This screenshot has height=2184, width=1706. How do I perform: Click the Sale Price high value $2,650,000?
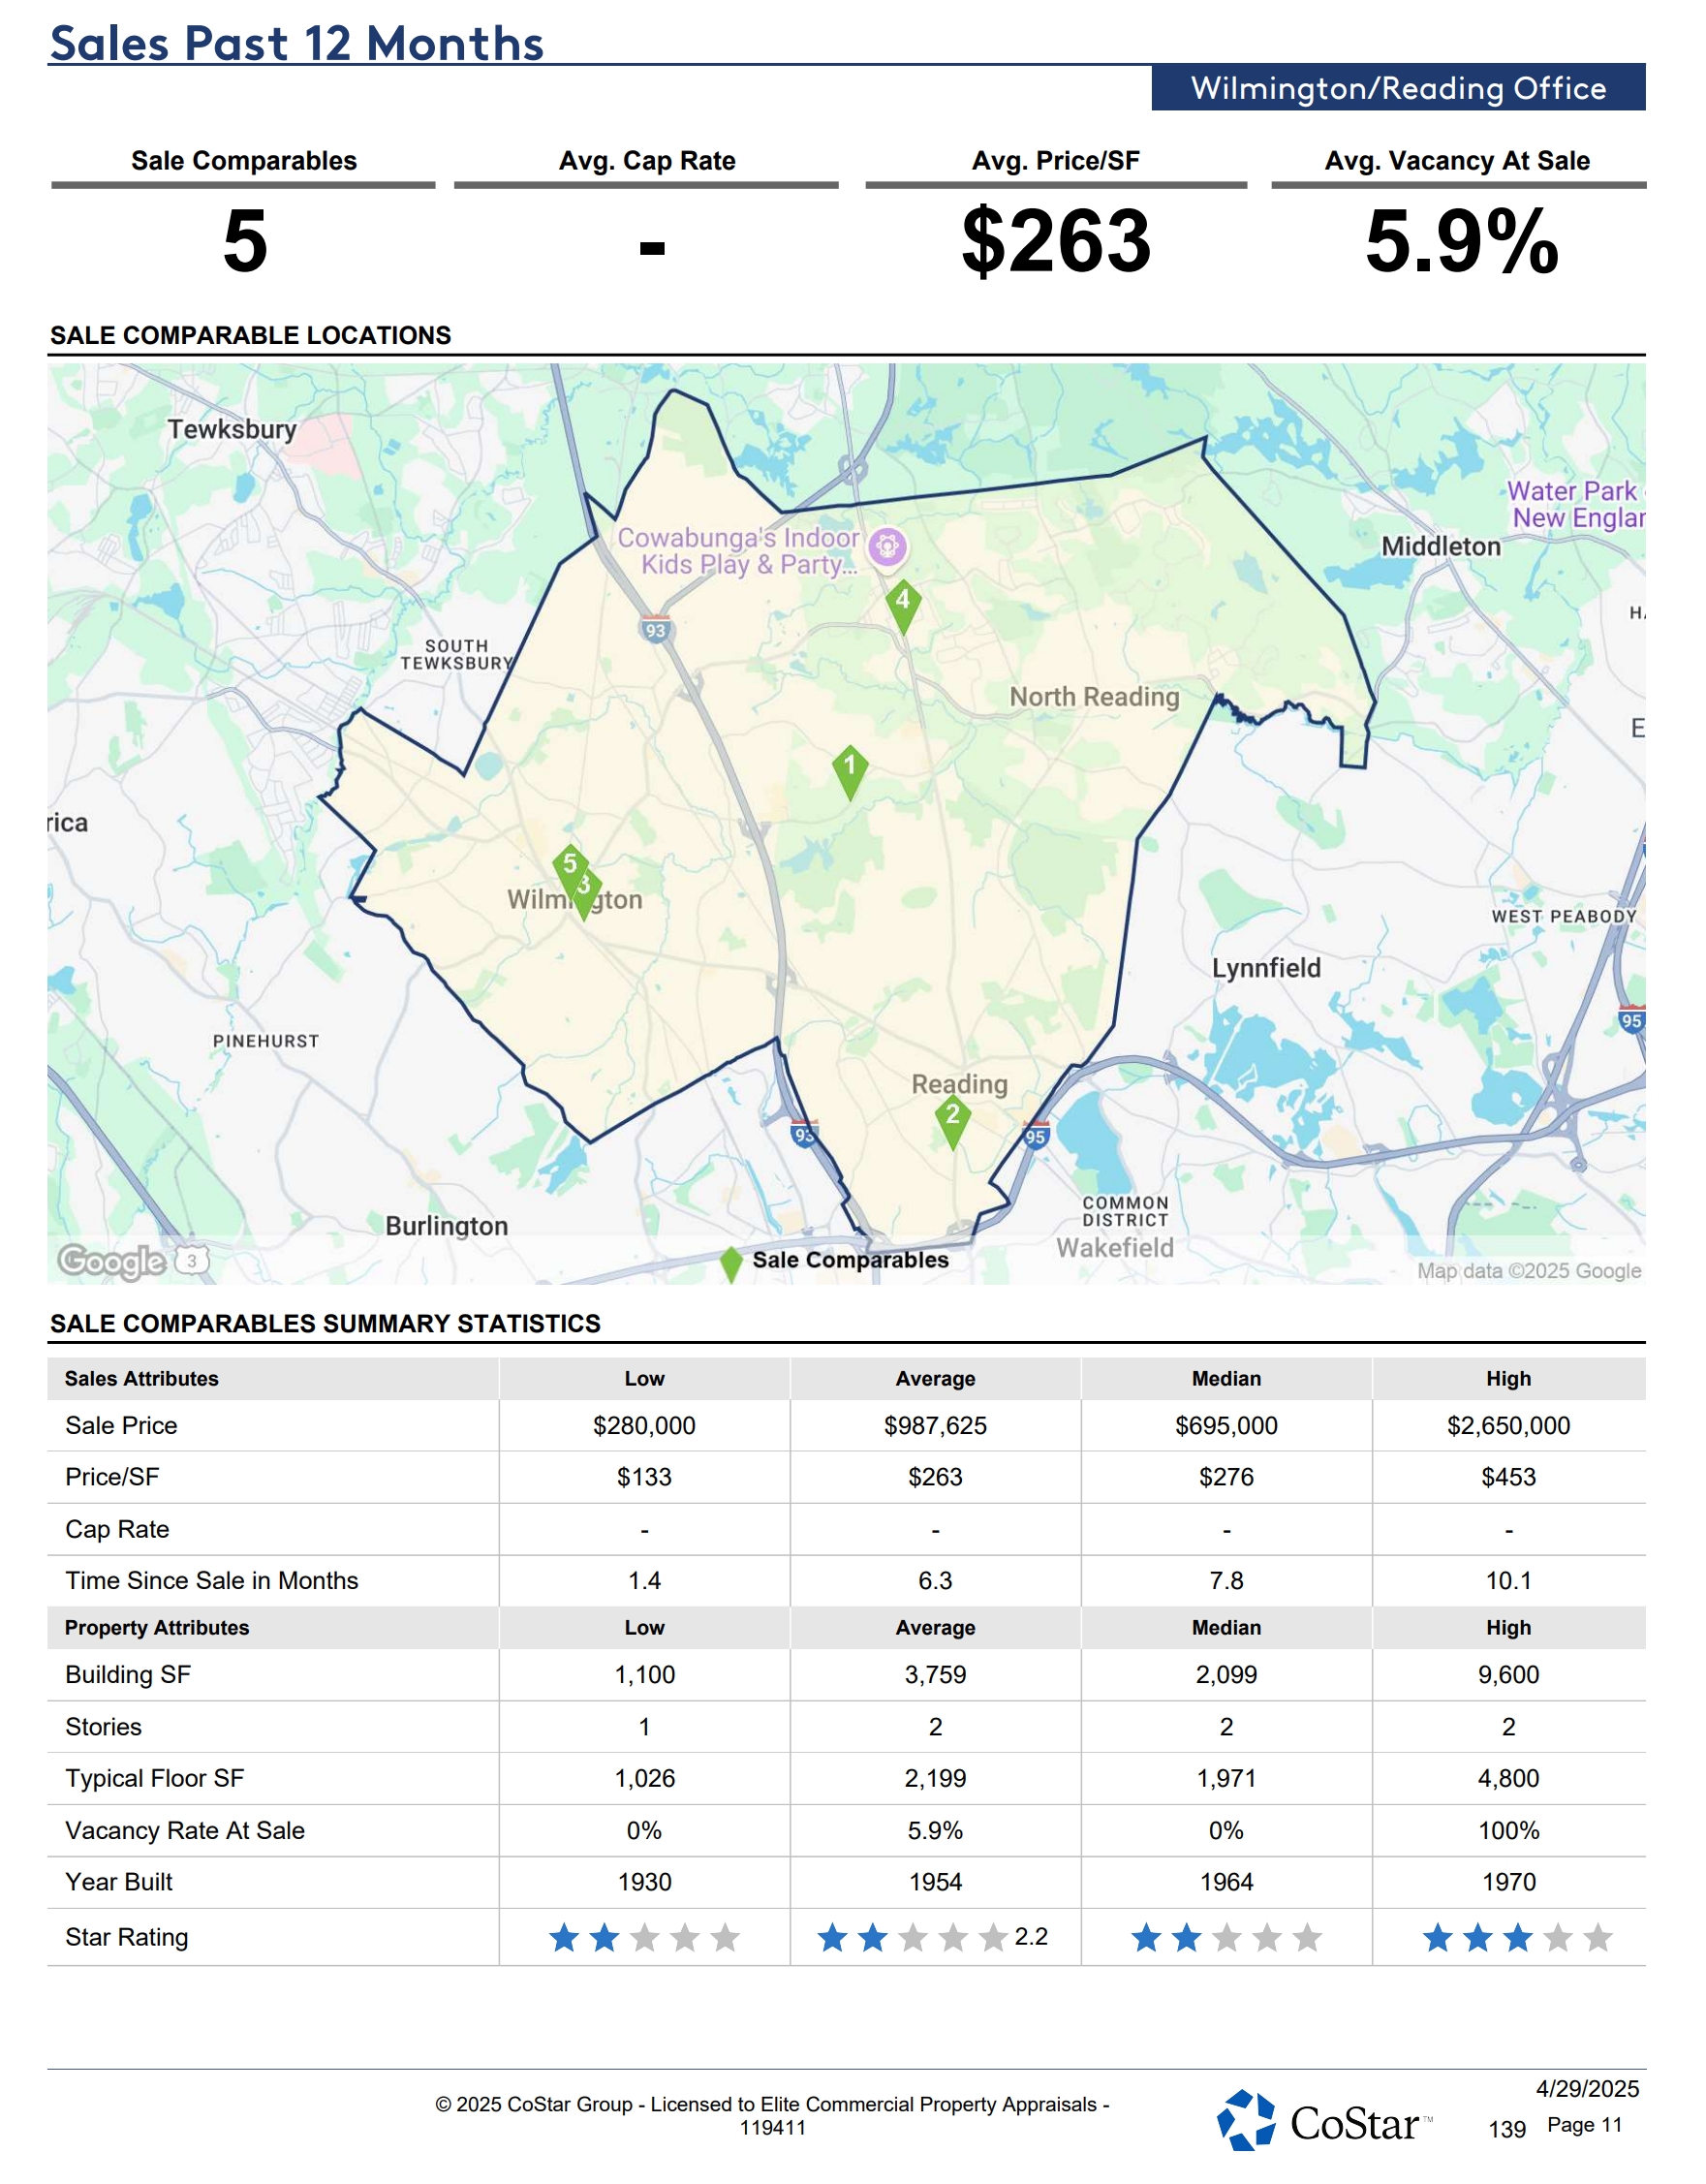click(x=1508, y=1426)
